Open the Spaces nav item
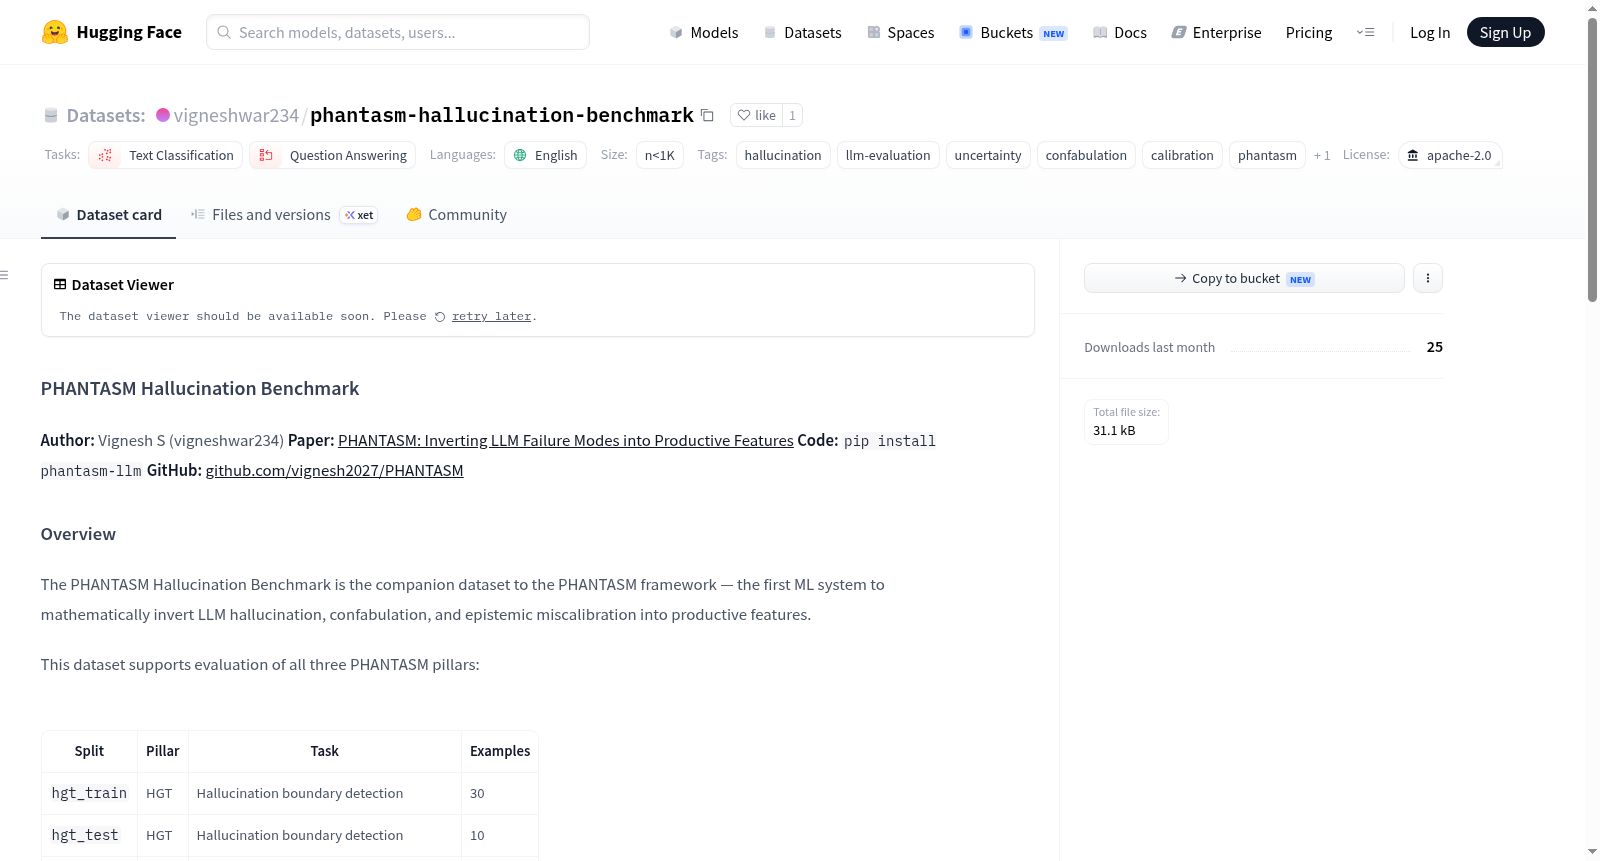Image resolution: width=1600 pixels, height=861 pixels. [x=901, y=32]
